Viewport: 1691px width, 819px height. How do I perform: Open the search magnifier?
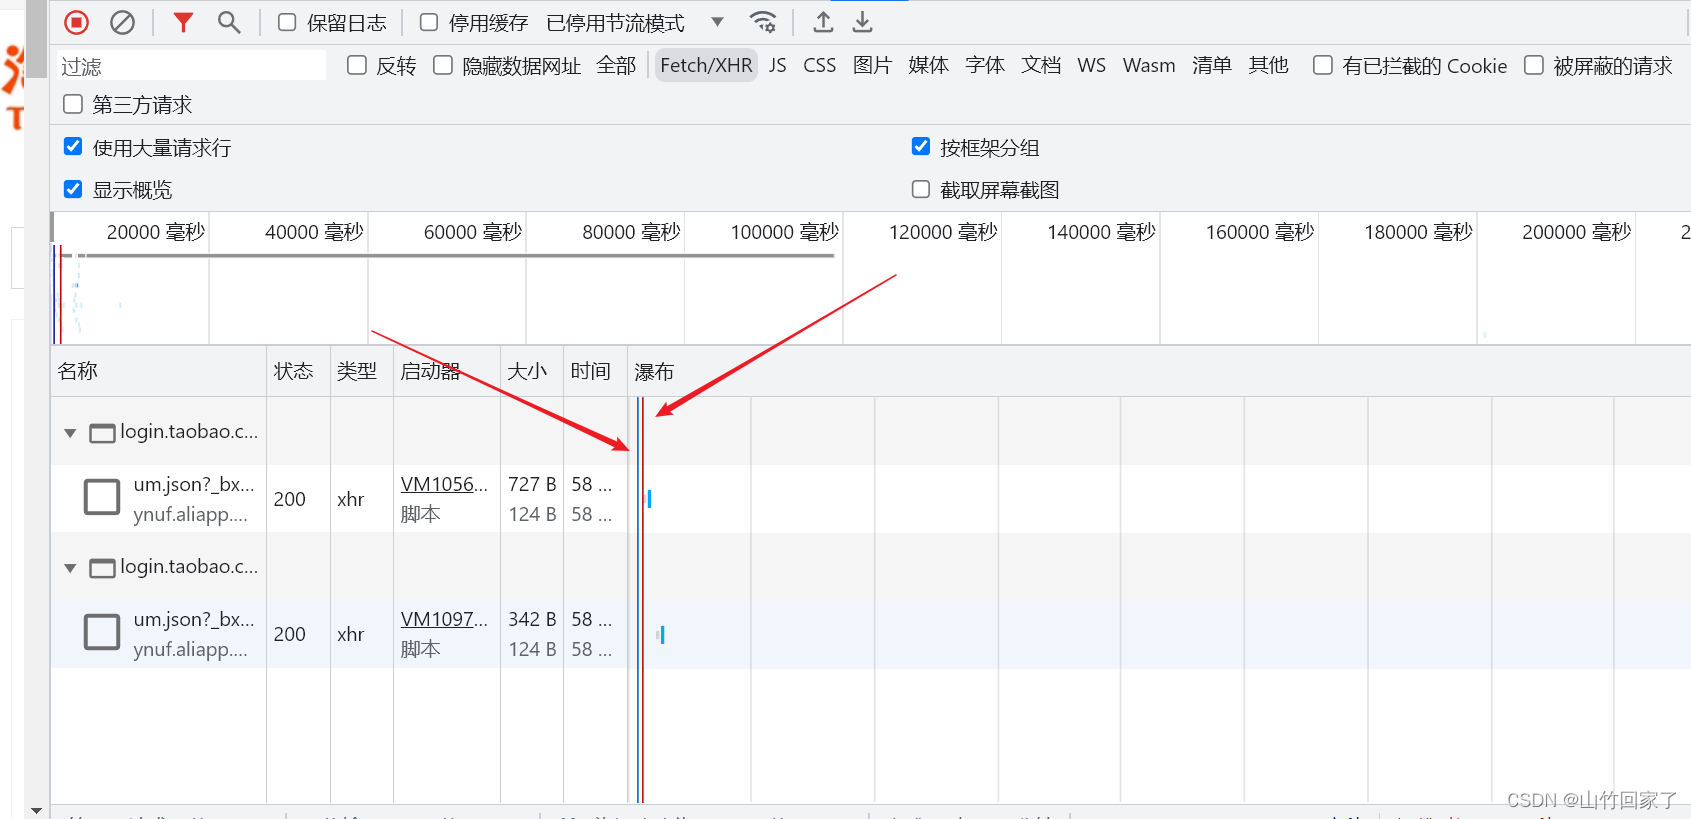click(x=229, y=22)
